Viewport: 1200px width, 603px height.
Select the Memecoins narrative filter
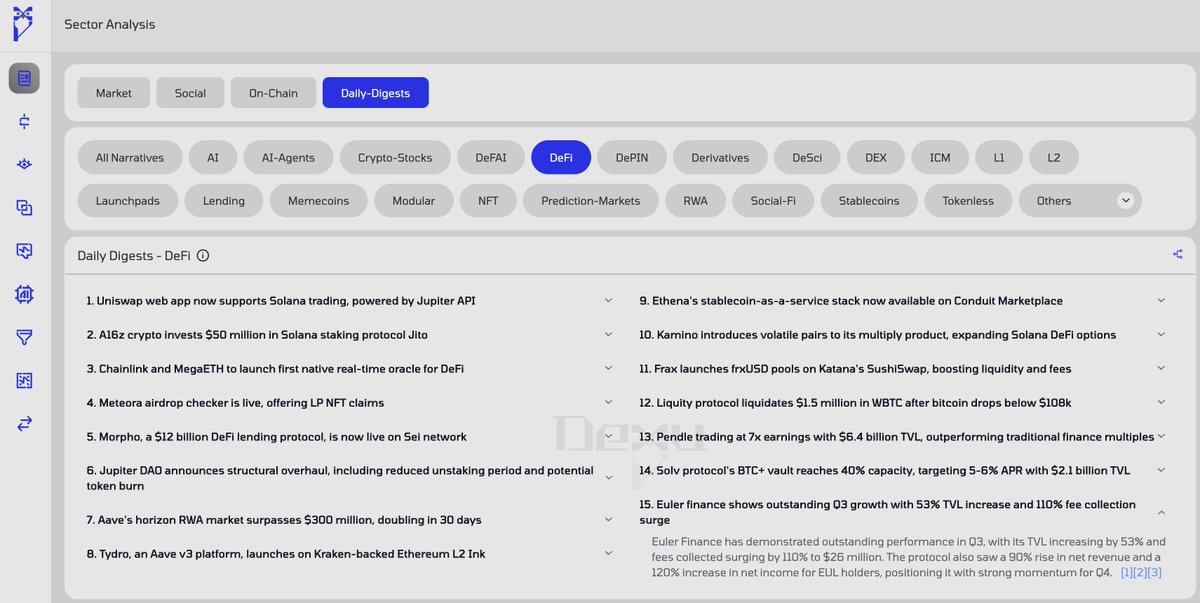[x=319, y=201]
